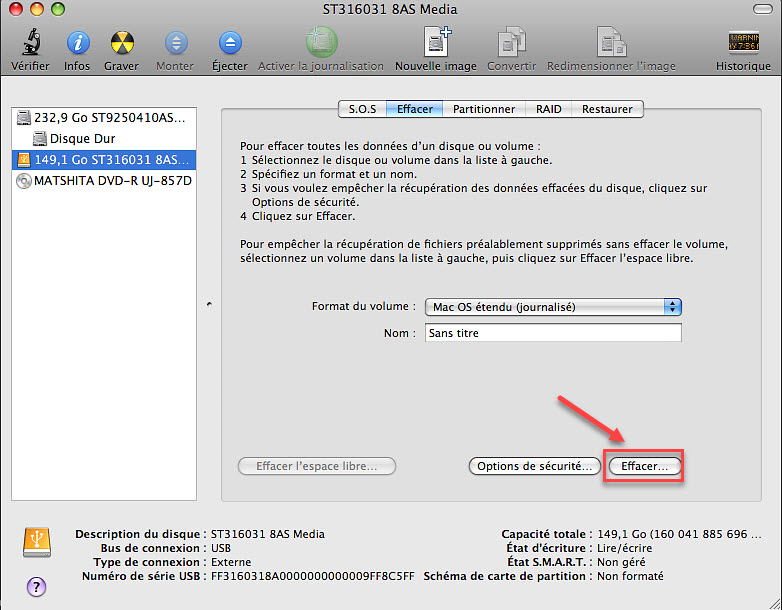782x610 pixels.
Task: Click the Monter toolbar icon
Action: tap(175, 45)
